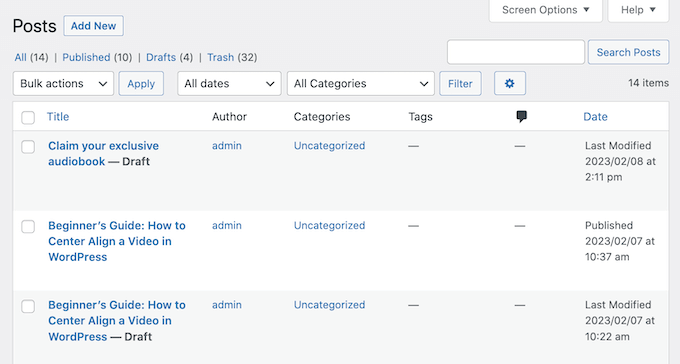Check the published 'Beginner's Guide' post checkbox
The height and width of the screenshot is (364, 680).
click(x=28, y=226)
